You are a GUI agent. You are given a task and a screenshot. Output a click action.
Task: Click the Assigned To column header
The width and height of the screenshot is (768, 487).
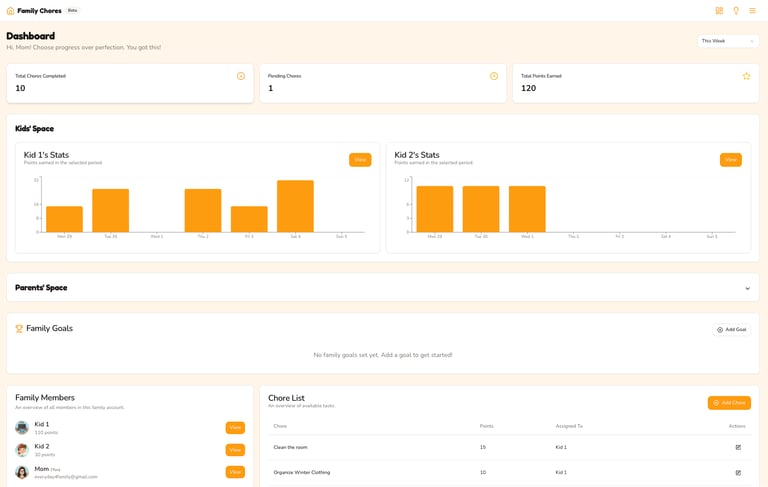(569, 426)
